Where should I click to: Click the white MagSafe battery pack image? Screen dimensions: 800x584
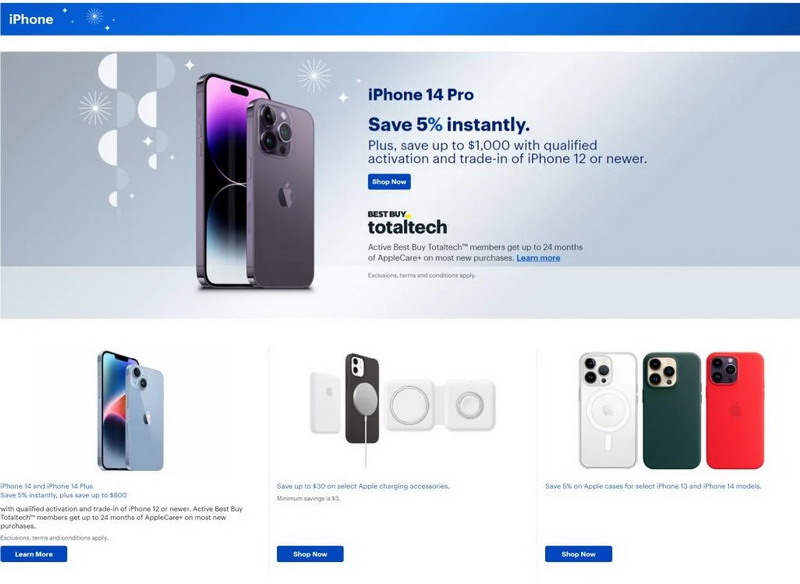click(326, 403)
